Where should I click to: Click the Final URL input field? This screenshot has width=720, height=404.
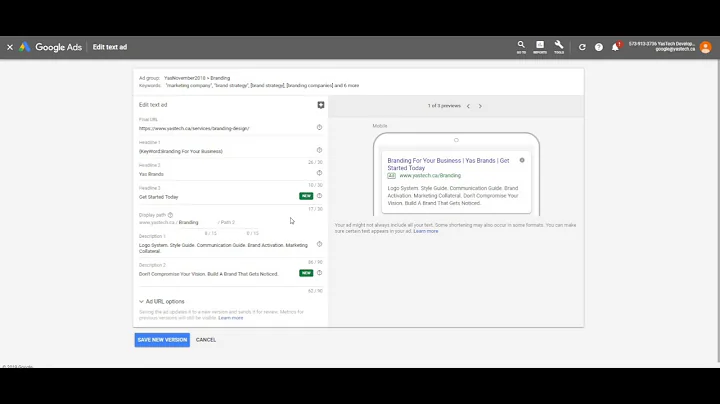(x=227, y=129)
